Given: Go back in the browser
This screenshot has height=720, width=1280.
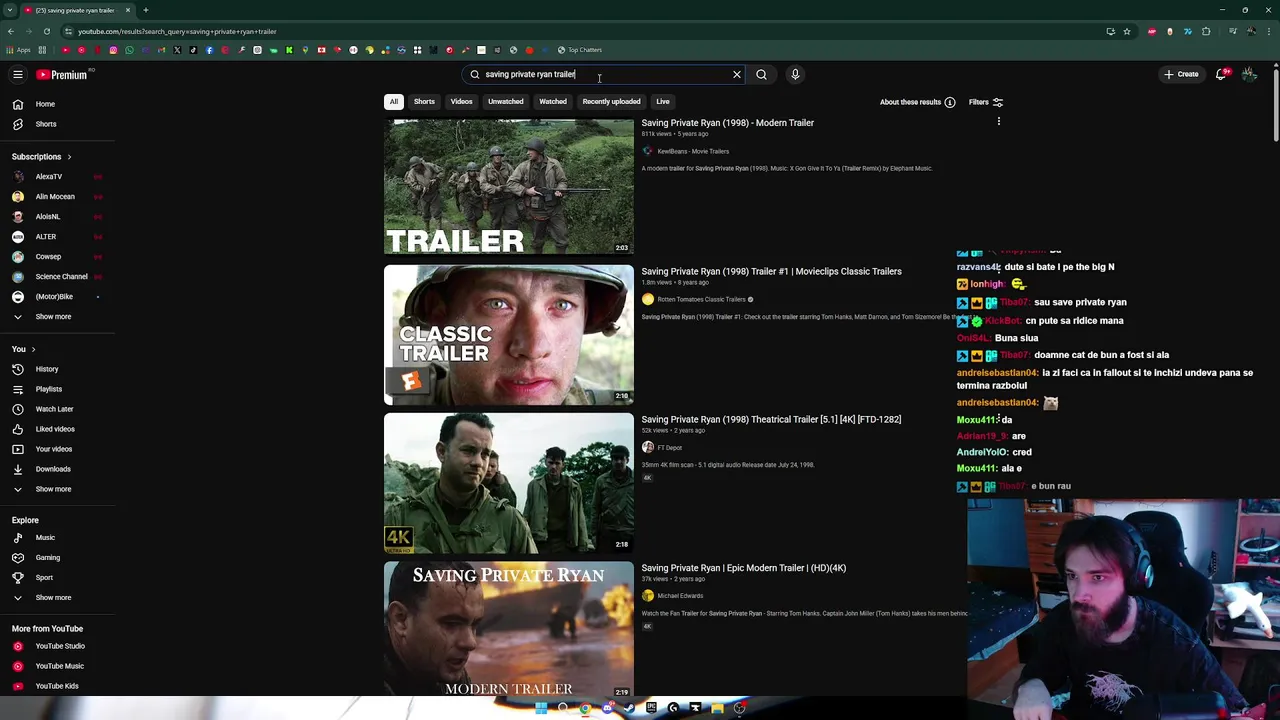Looking at the screenshot, I should point(11,31).
